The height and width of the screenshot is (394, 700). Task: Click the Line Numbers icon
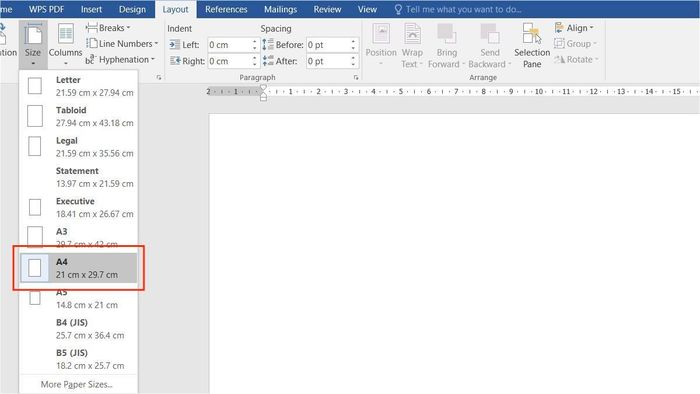pyautogui.click(x=92, y=43)
